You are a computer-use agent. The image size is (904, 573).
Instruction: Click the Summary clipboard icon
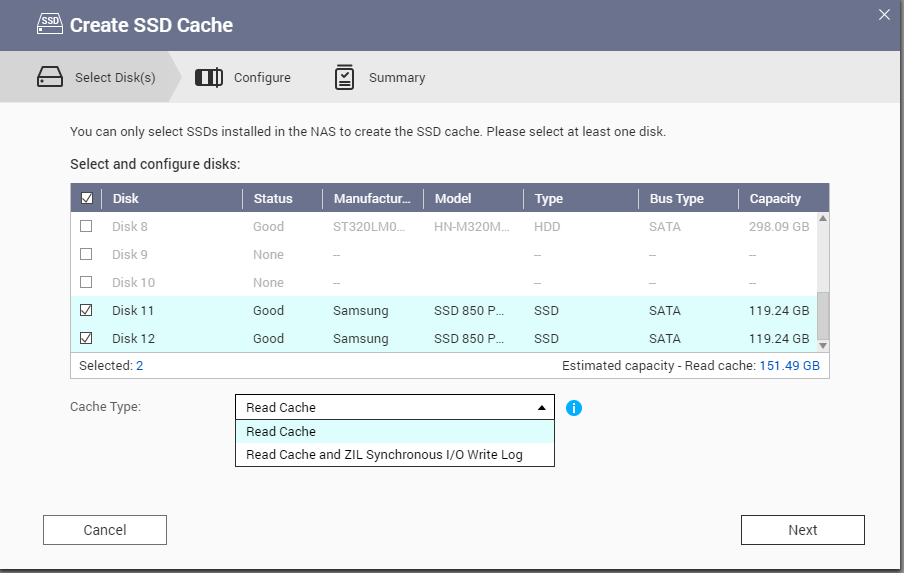coord(344,77)
